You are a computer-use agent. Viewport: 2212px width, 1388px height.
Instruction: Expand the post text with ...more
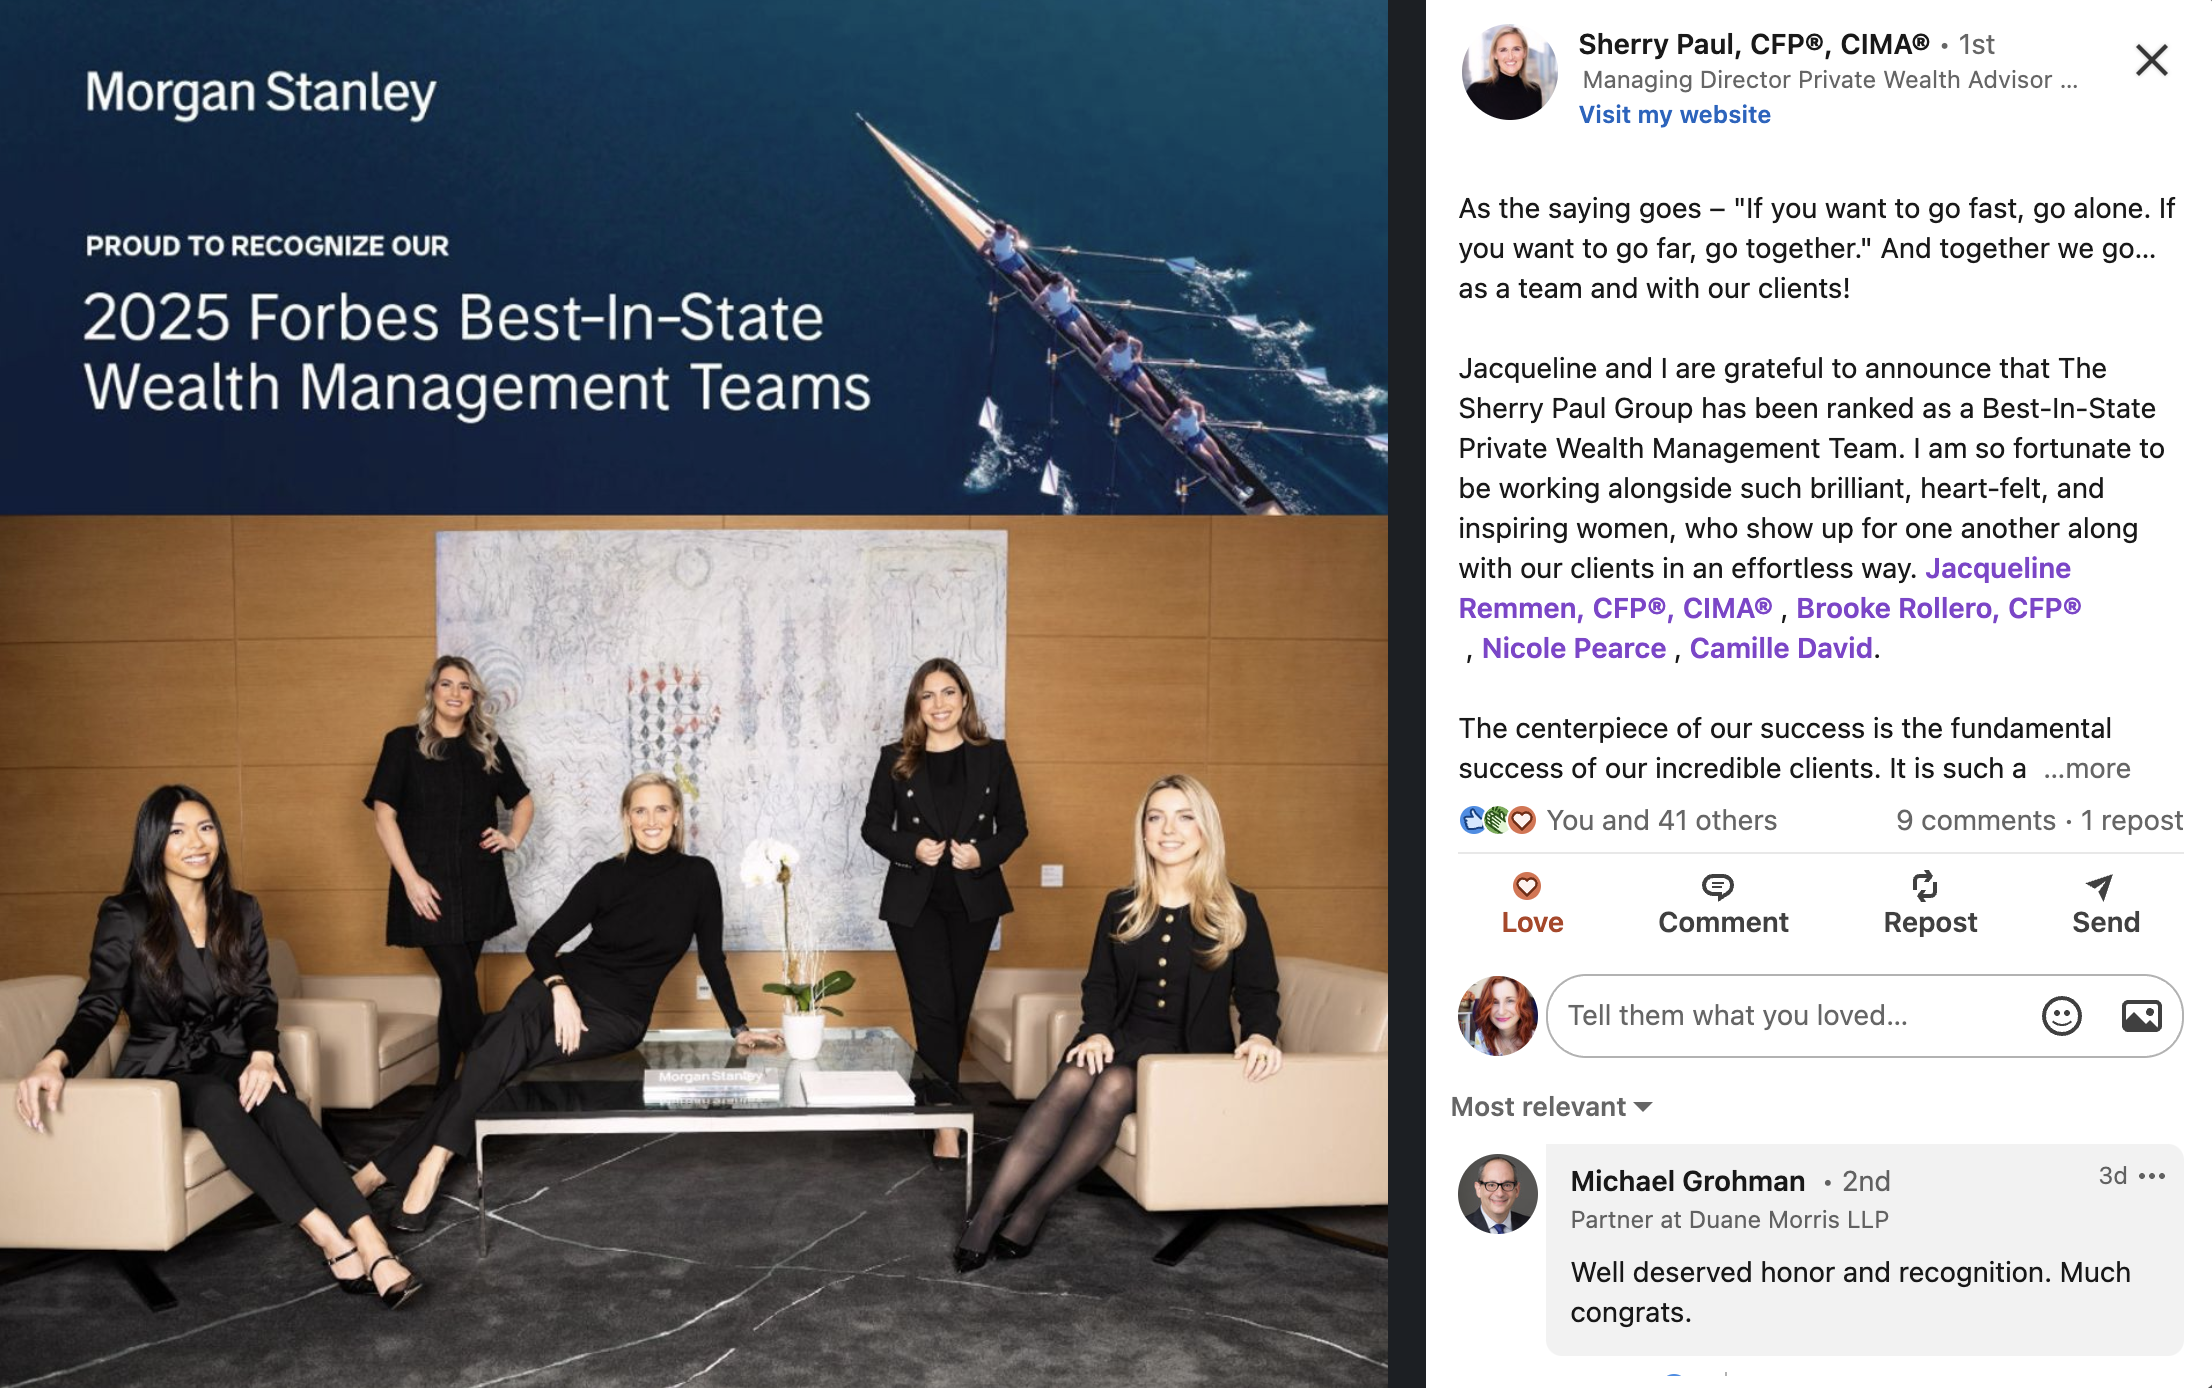(2087, 768)
